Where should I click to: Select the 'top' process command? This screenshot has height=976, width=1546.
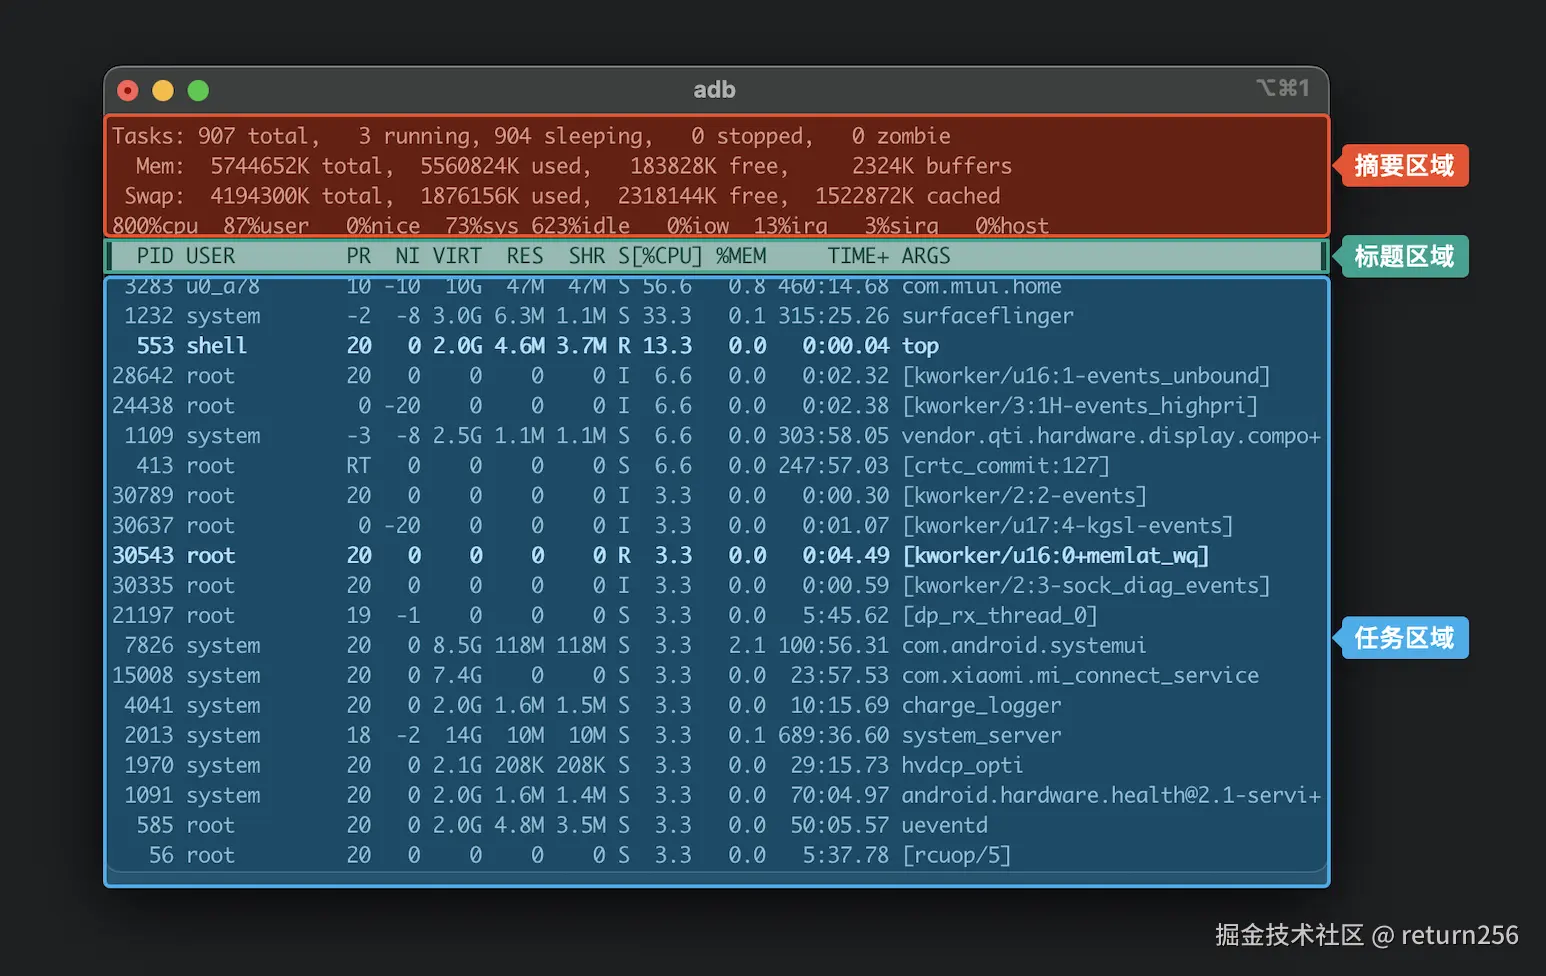[920, 346]
